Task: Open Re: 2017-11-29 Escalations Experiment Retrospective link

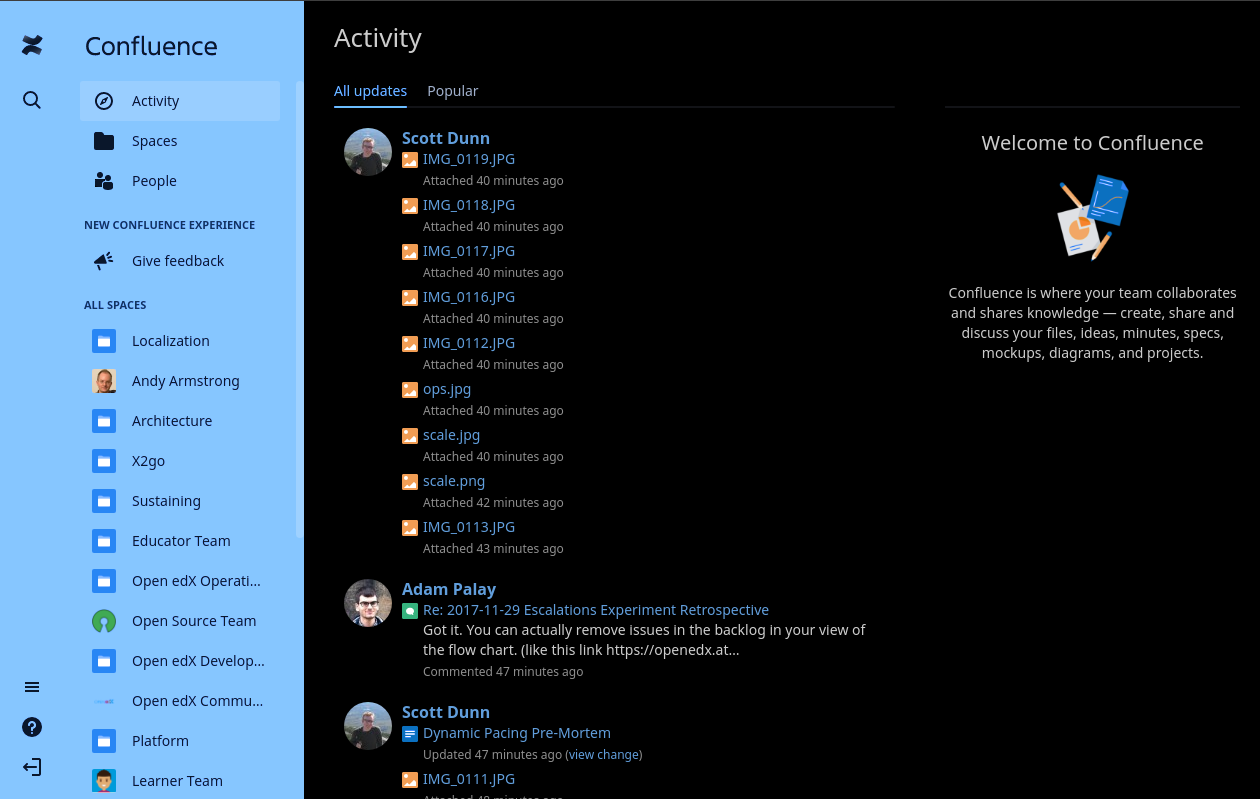Action: pyautogui.click(x=596, y=610)
